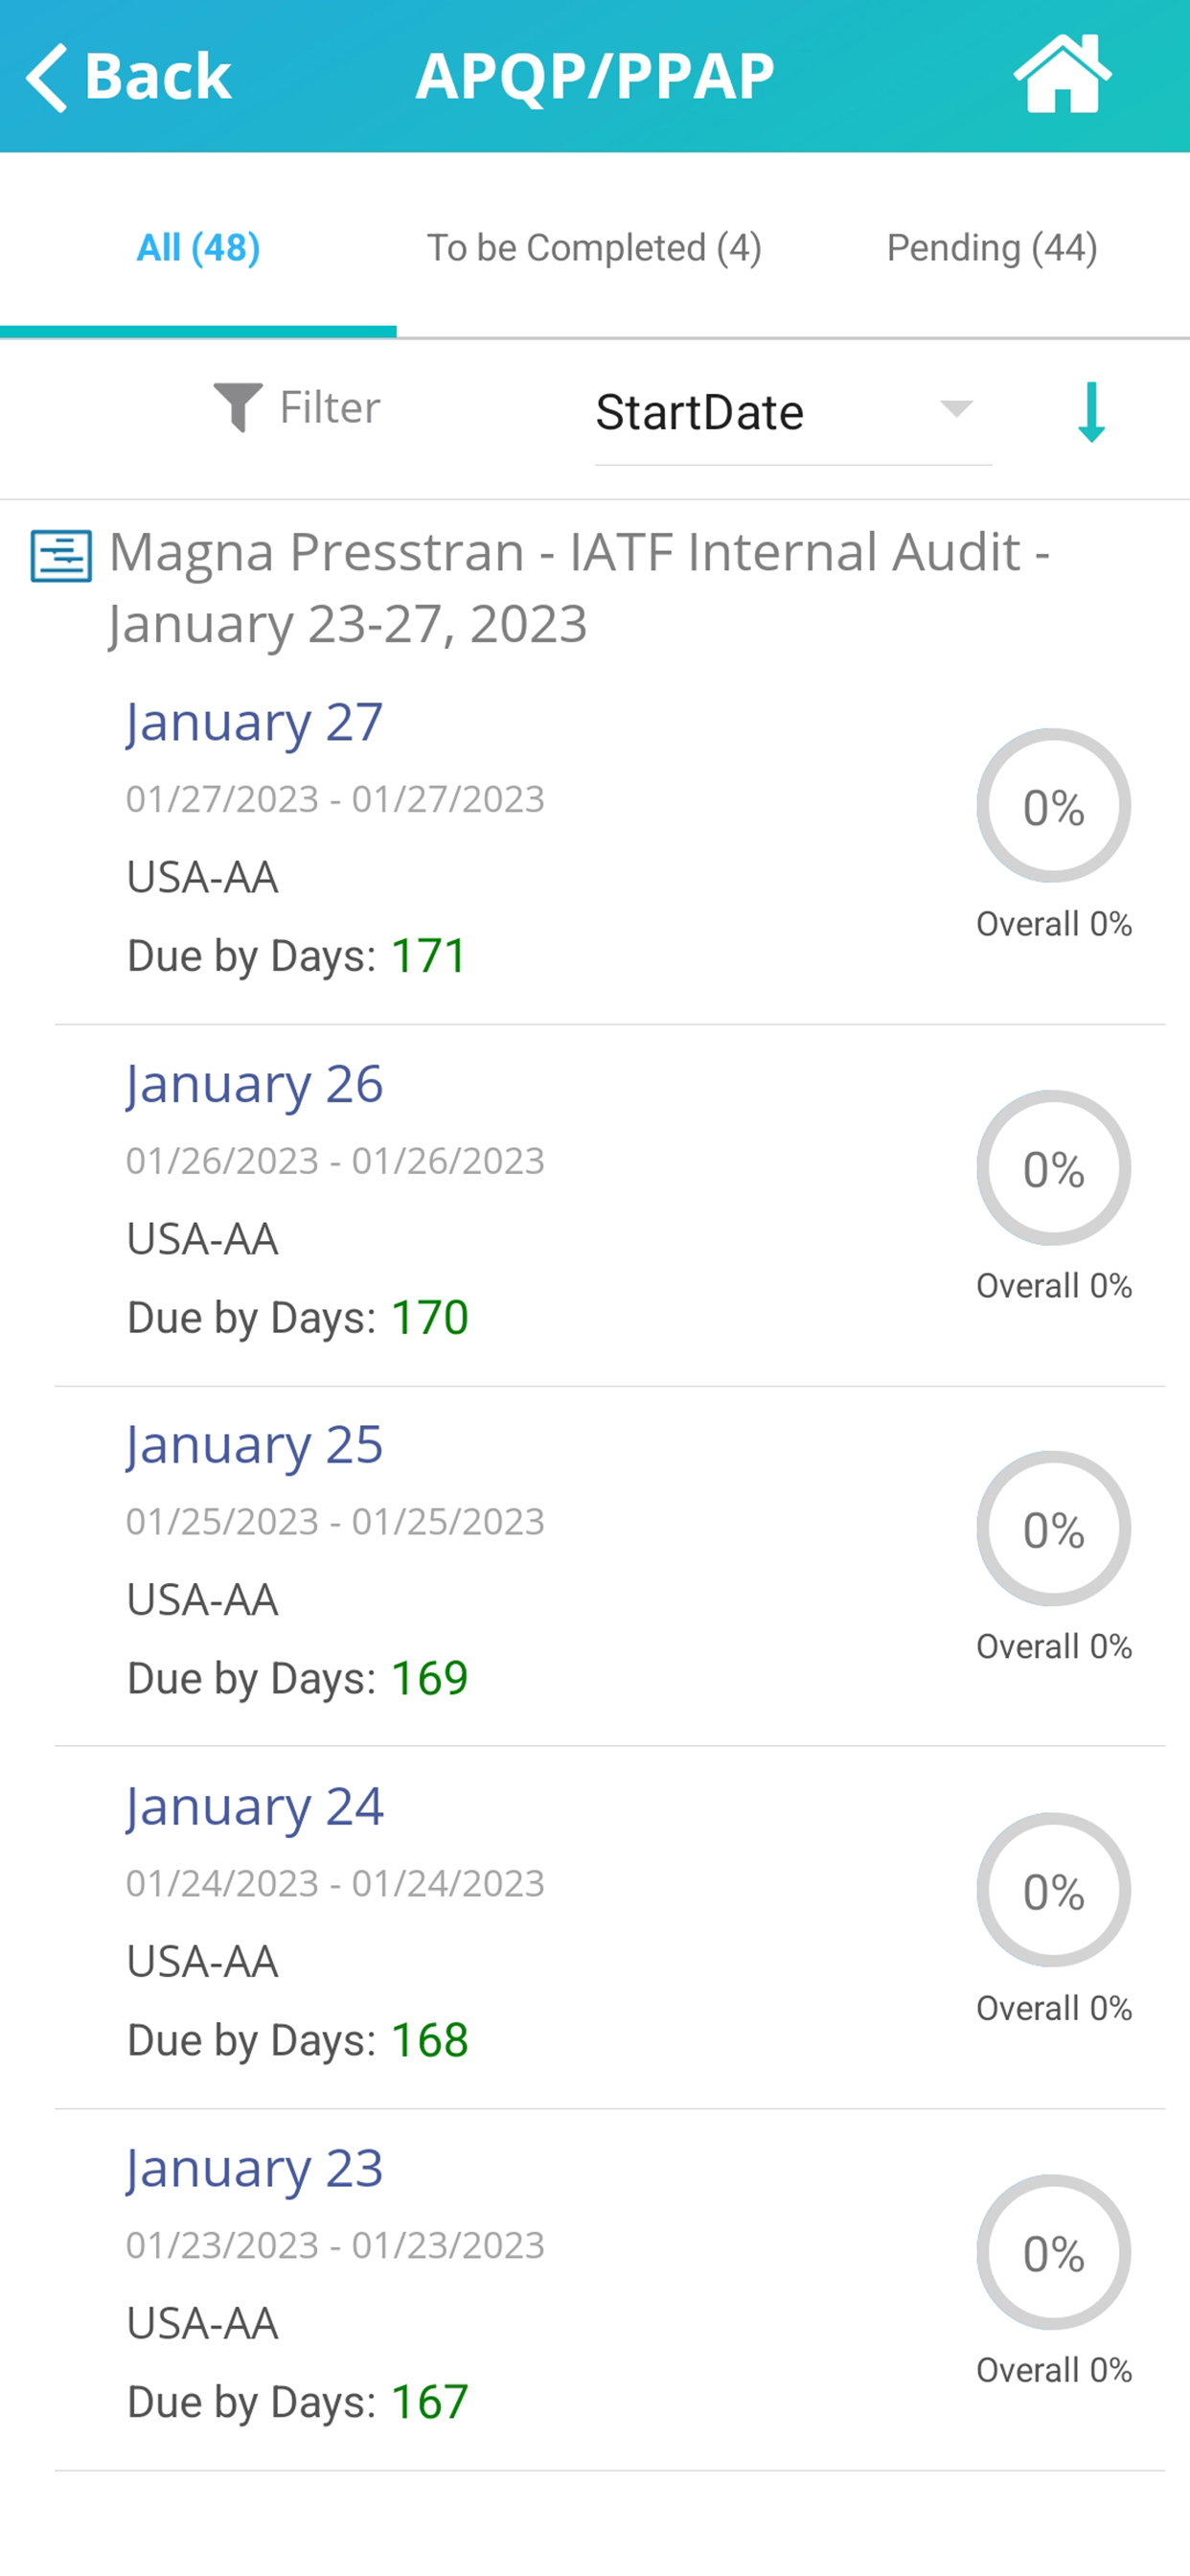Tap the 0% progress circle for January 27
The image size is (1190, 2576).
(1054, 806)
